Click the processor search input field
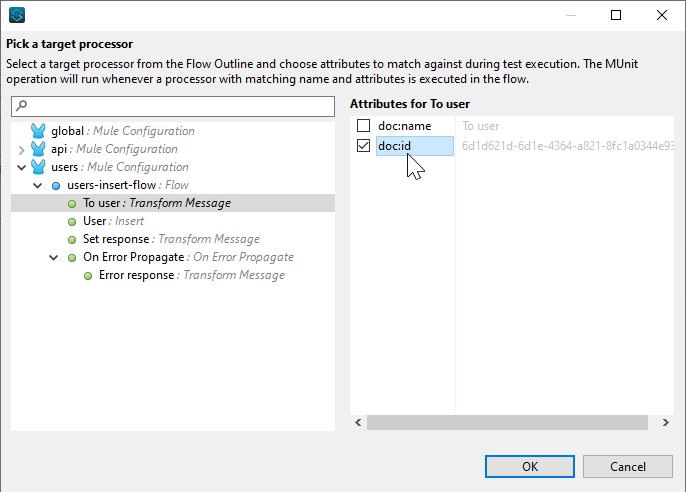Viewport: 686px width, 492px height. [173, 106]
